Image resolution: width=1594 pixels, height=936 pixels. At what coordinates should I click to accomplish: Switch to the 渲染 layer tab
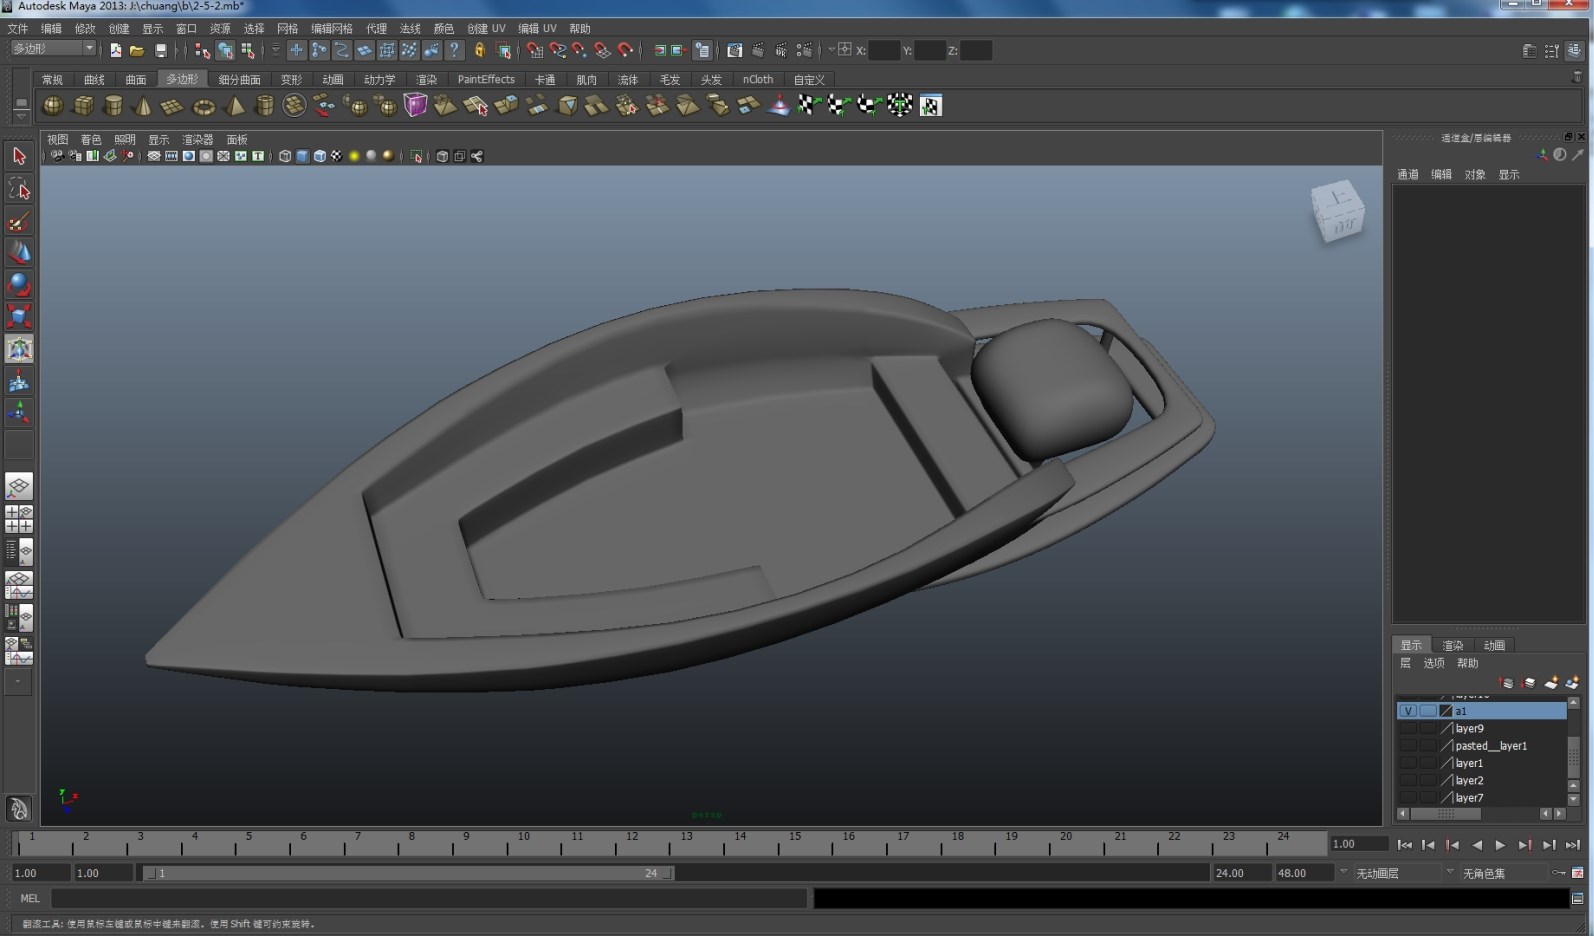tap(1453, 645)
